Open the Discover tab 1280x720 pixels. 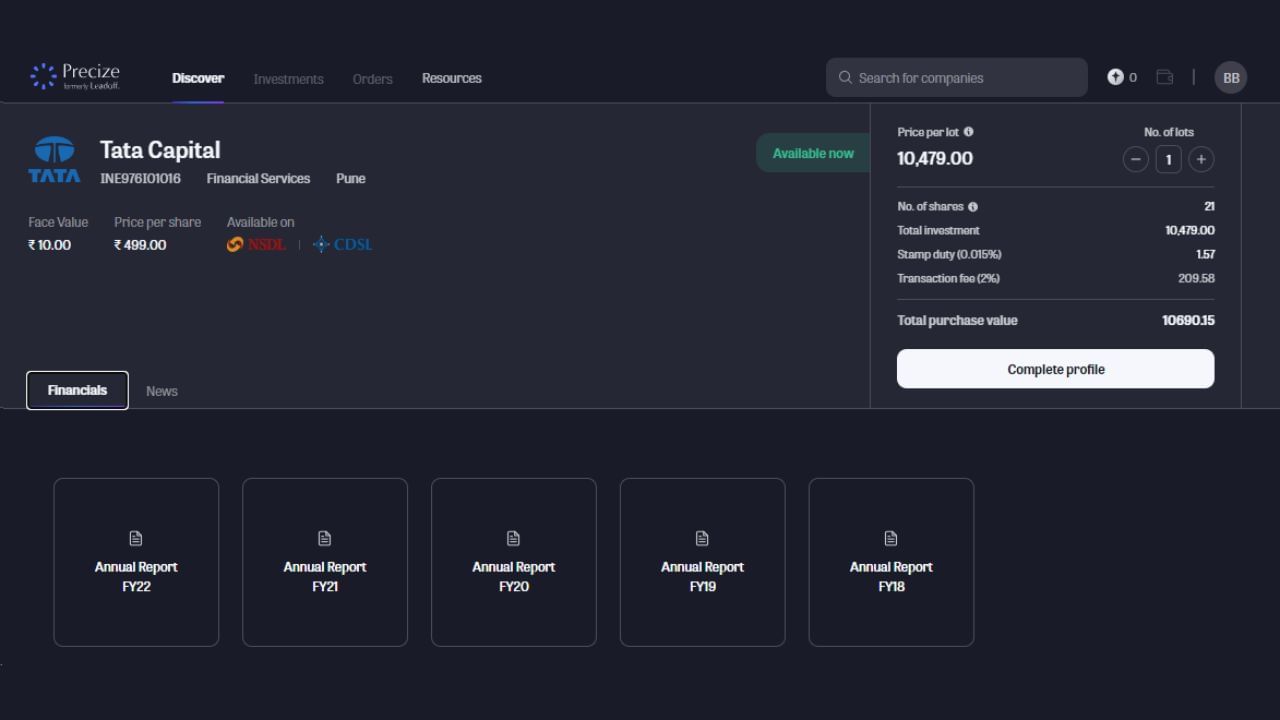point(198,78)
